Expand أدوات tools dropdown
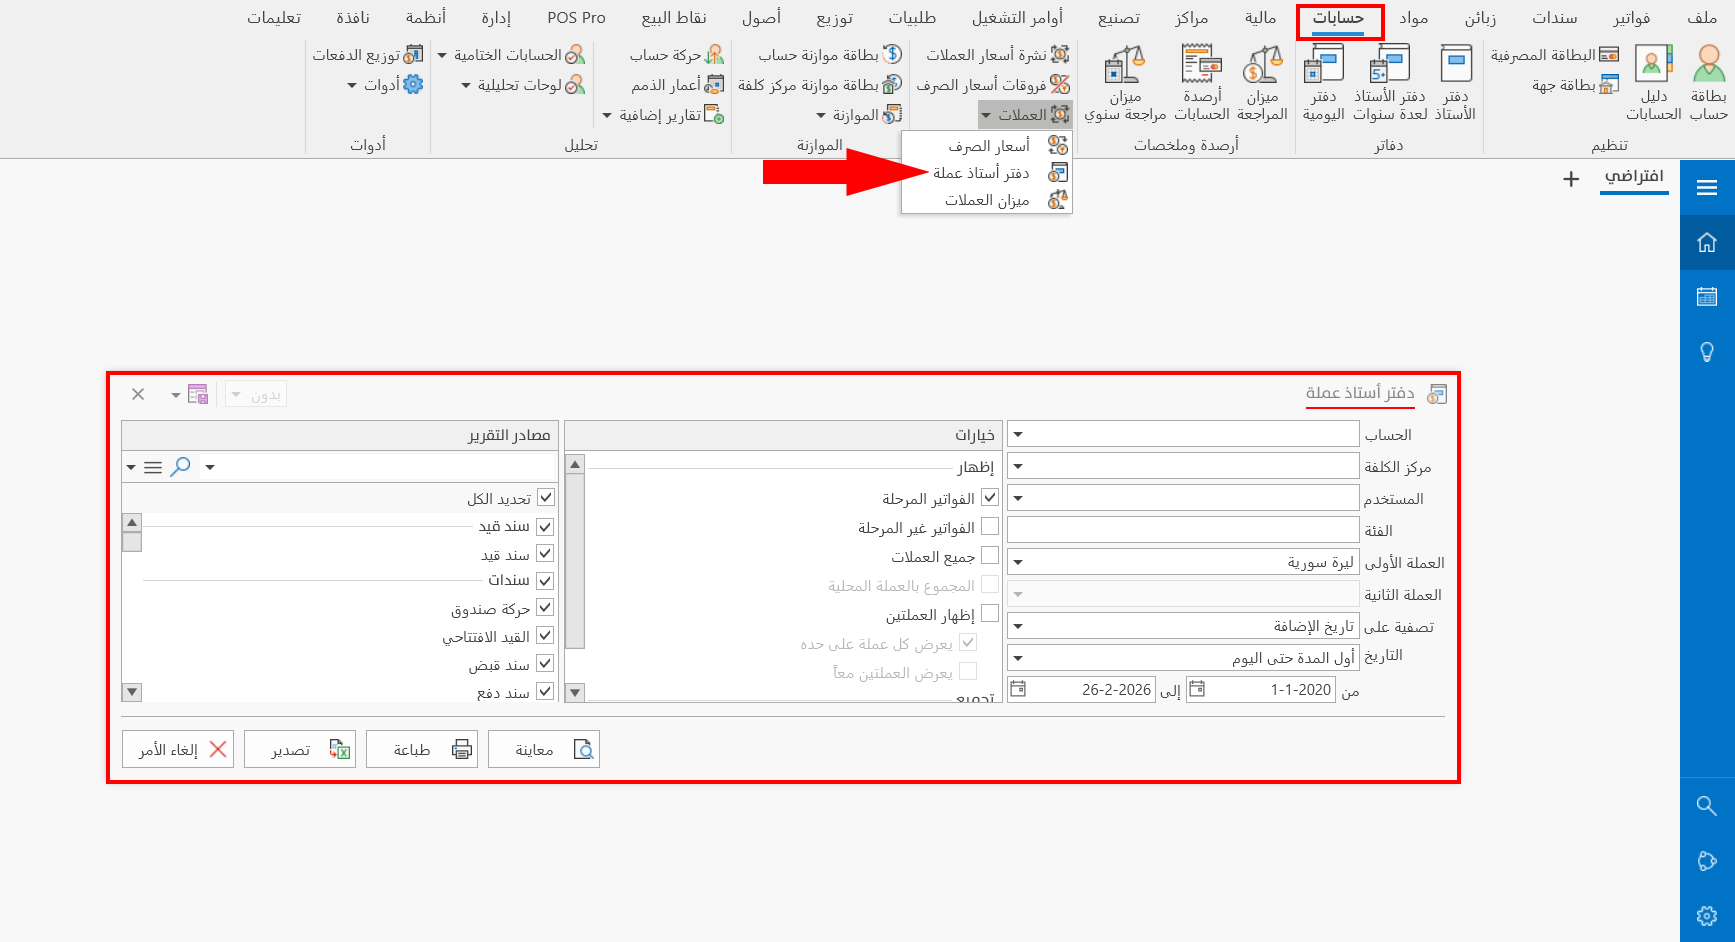 [x=385, y=85]
